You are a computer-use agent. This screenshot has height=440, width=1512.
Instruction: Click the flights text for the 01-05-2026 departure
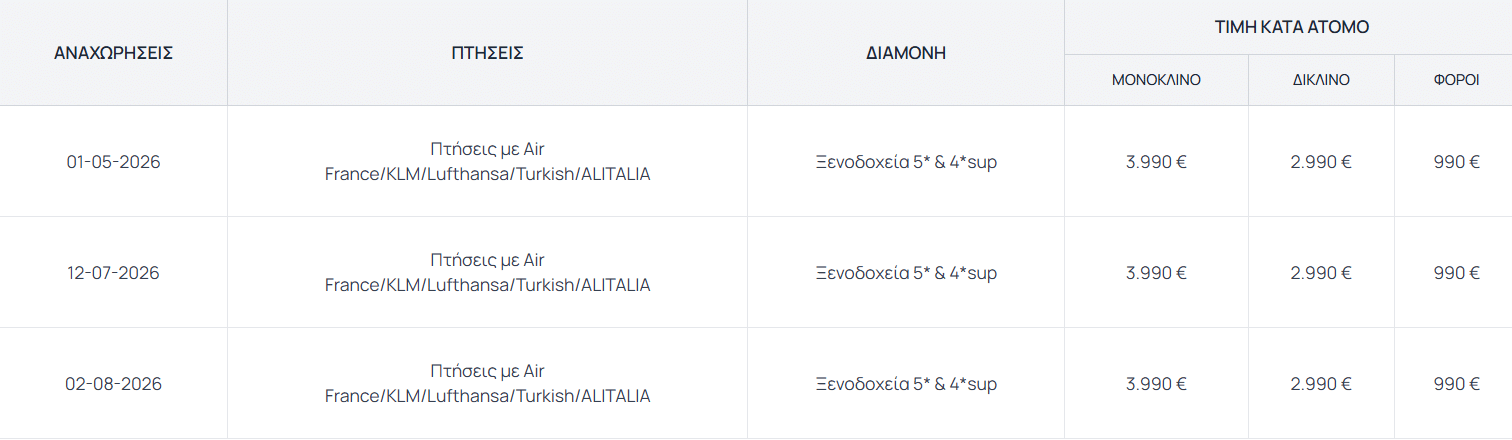(487, 162)
